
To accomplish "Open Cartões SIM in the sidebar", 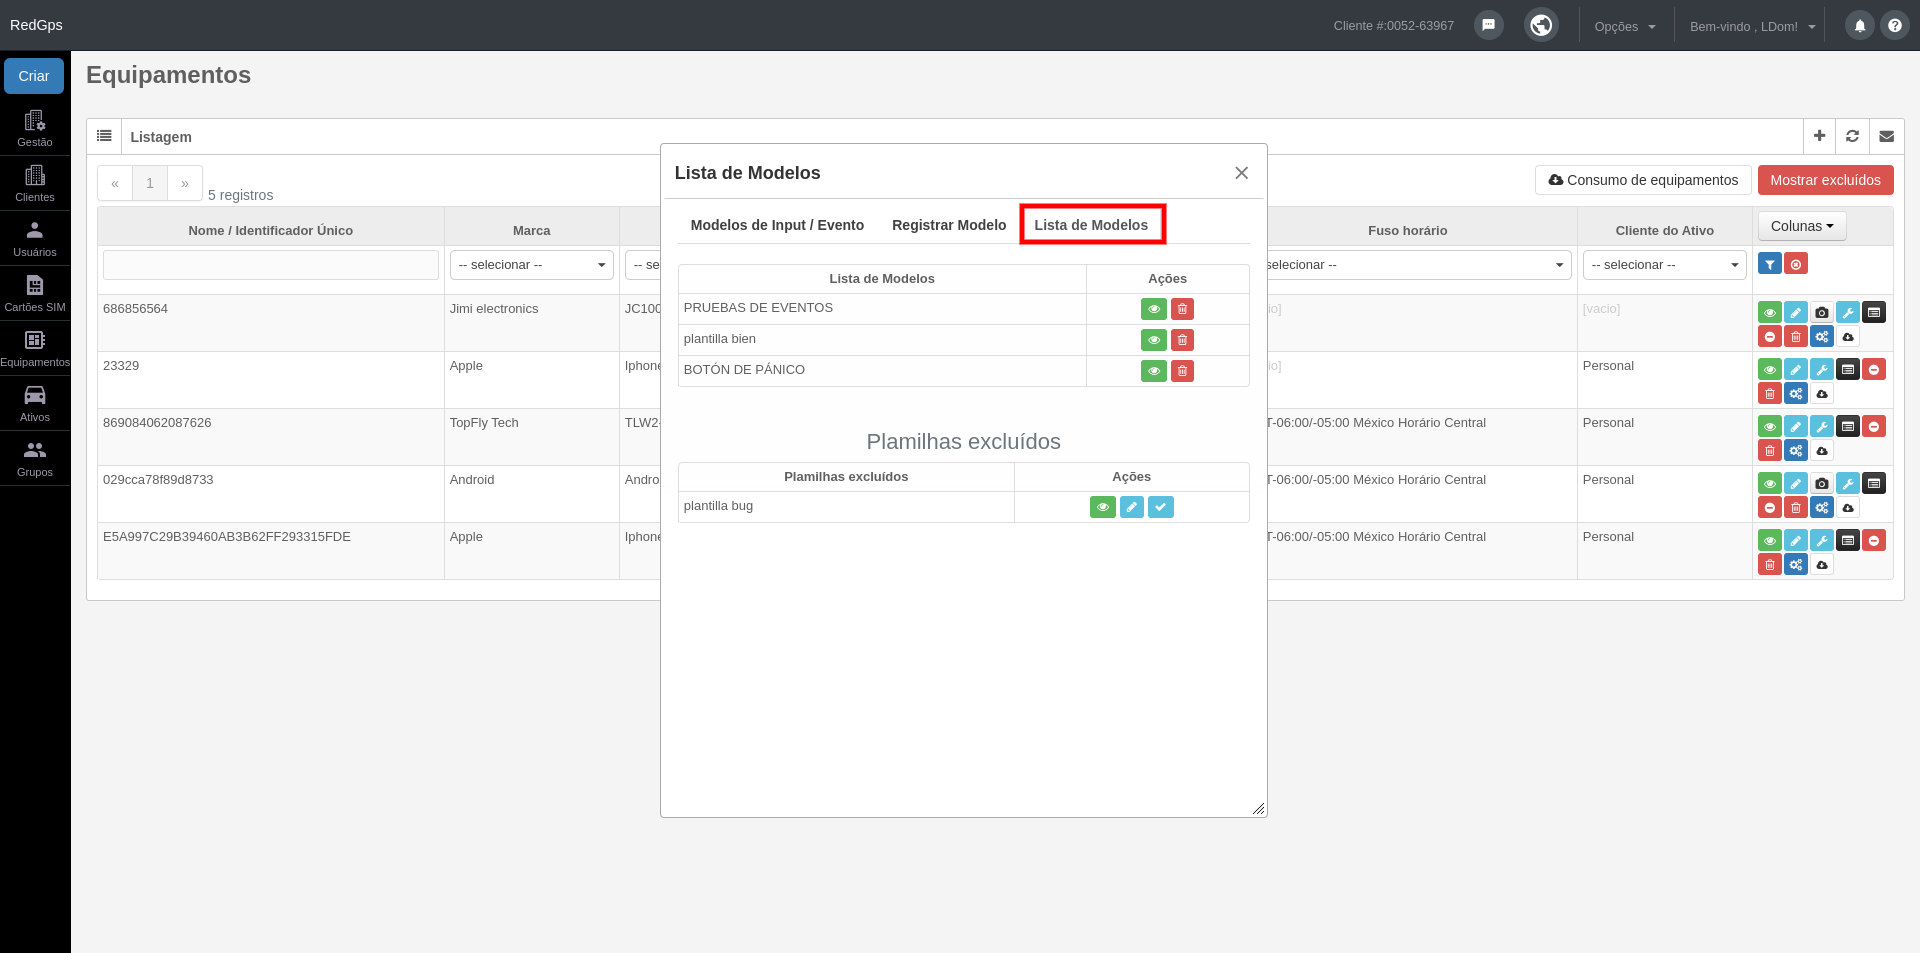I will pos(35,293).
